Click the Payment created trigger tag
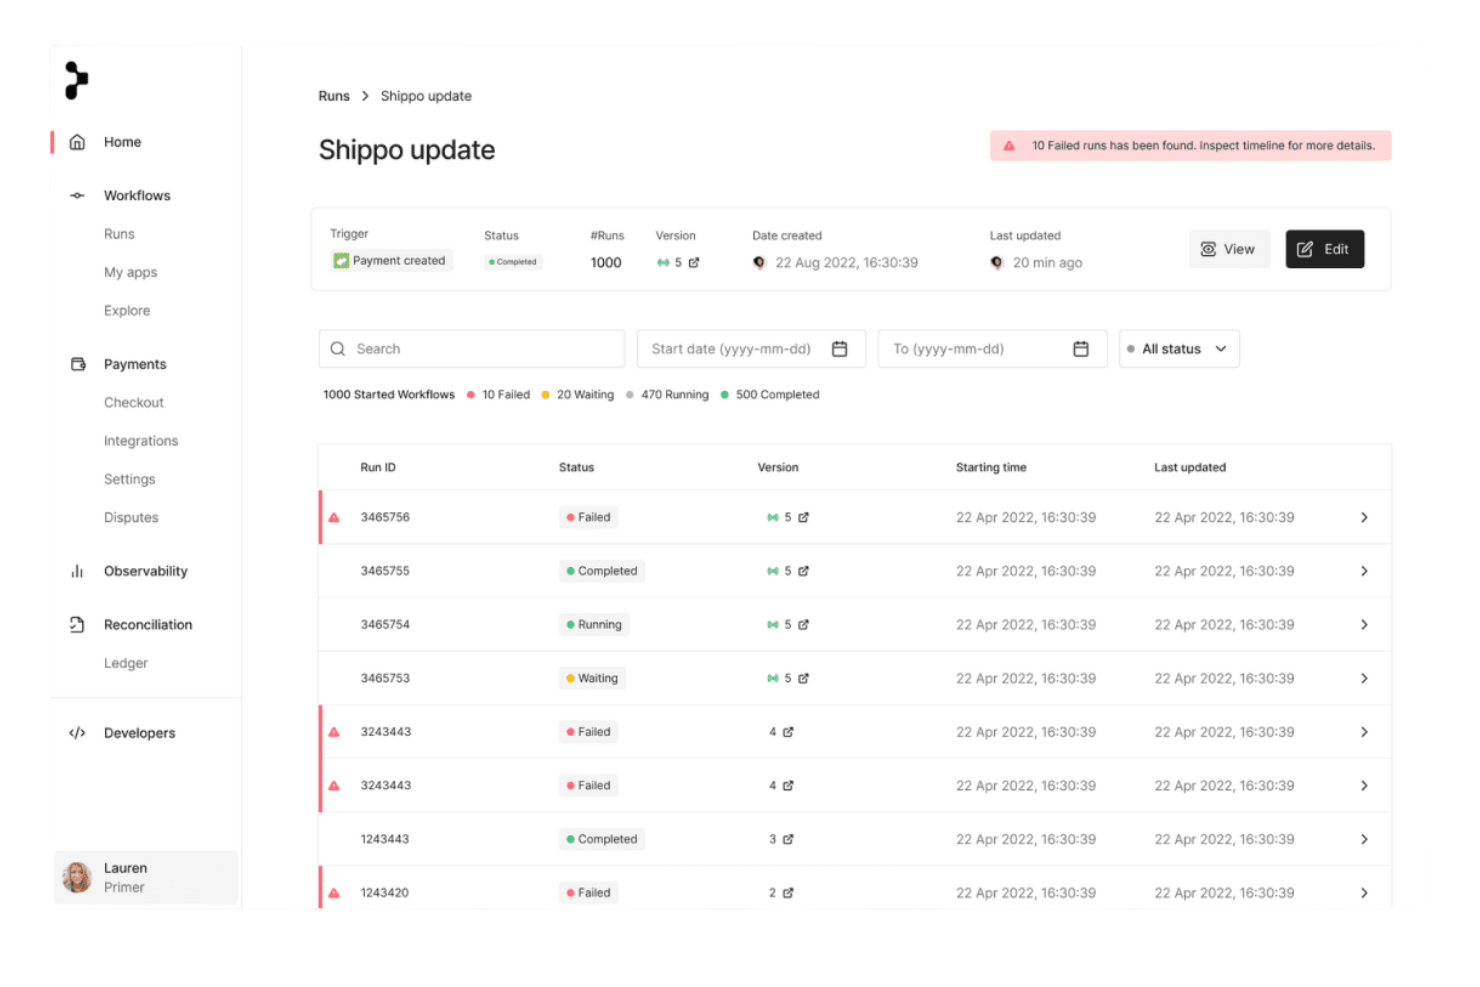This screenshot has width=1480, height=987. pos(391,261)
